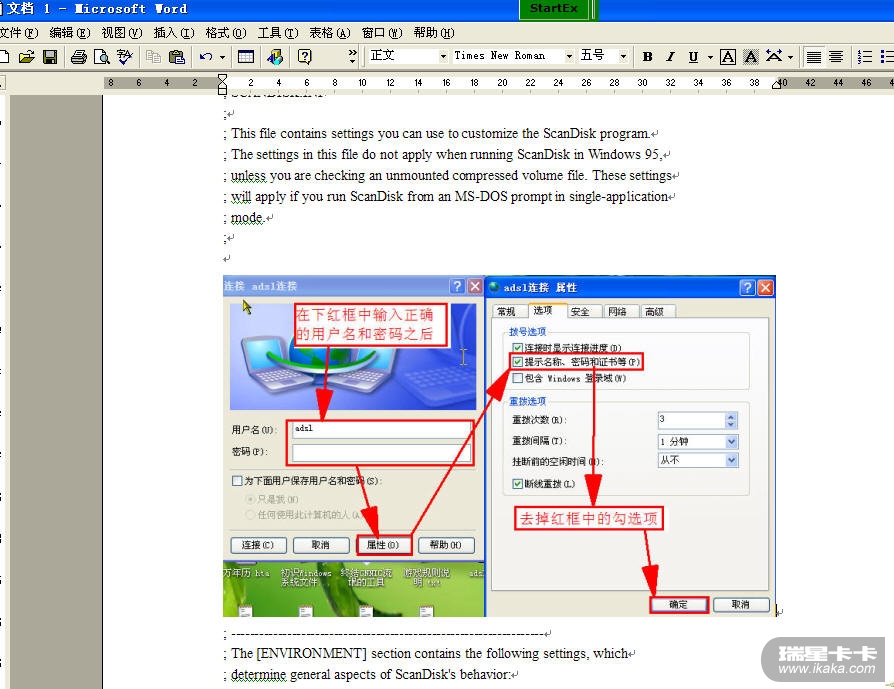
Task: Click the Copy icon in the toolbar
Action: (x=153, y=56)
